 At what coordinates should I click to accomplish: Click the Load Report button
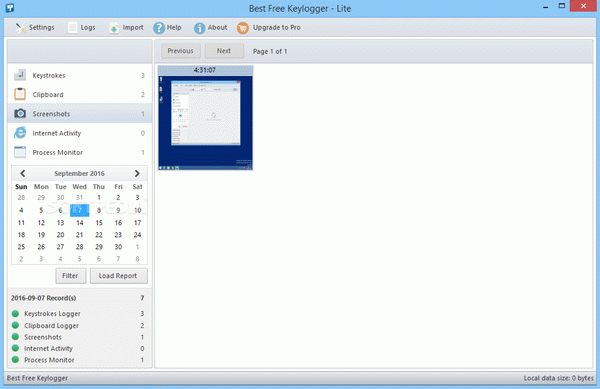point(118,276)
